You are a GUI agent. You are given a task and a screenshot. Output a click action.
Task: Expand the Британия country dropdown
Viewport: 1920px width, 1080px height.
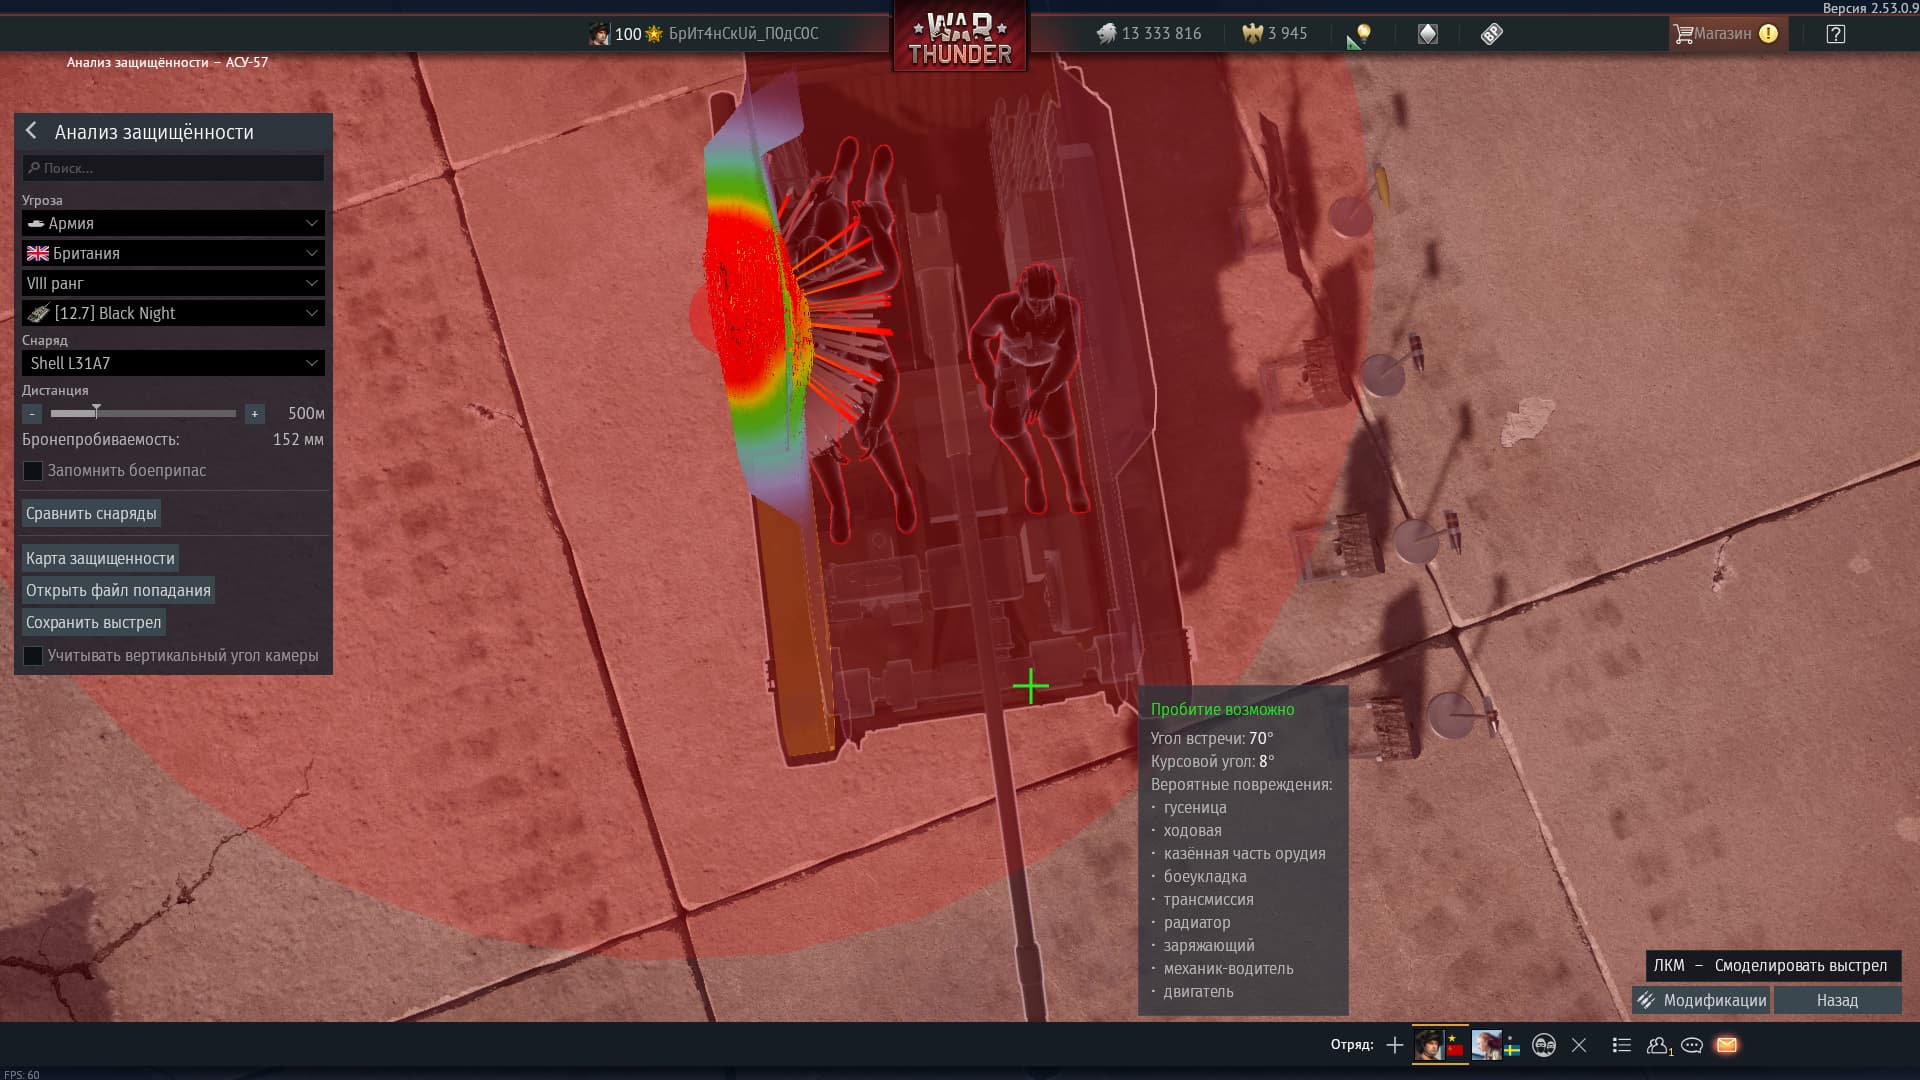click(173, 253)
